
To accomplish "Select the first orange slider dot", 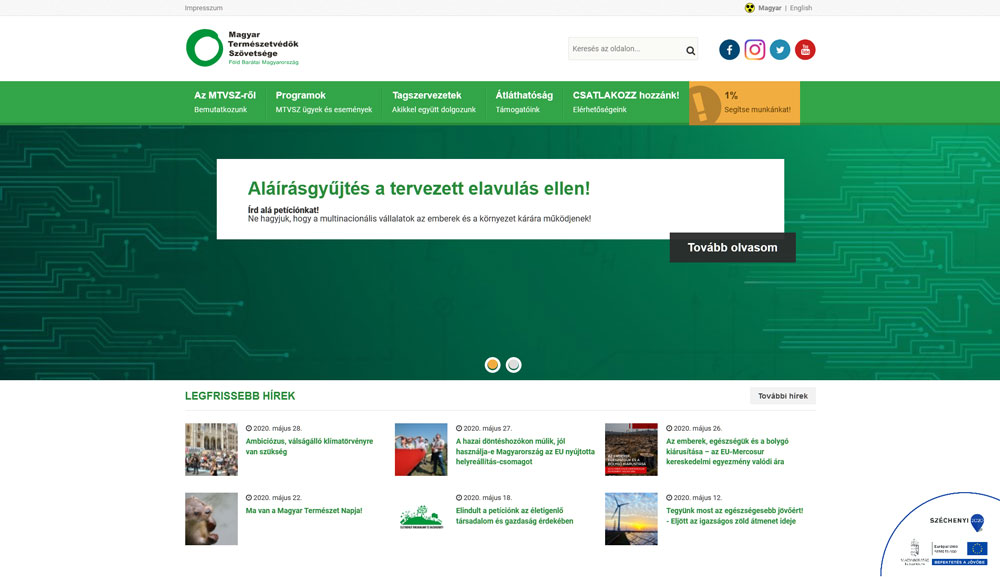I will (493, 365).
